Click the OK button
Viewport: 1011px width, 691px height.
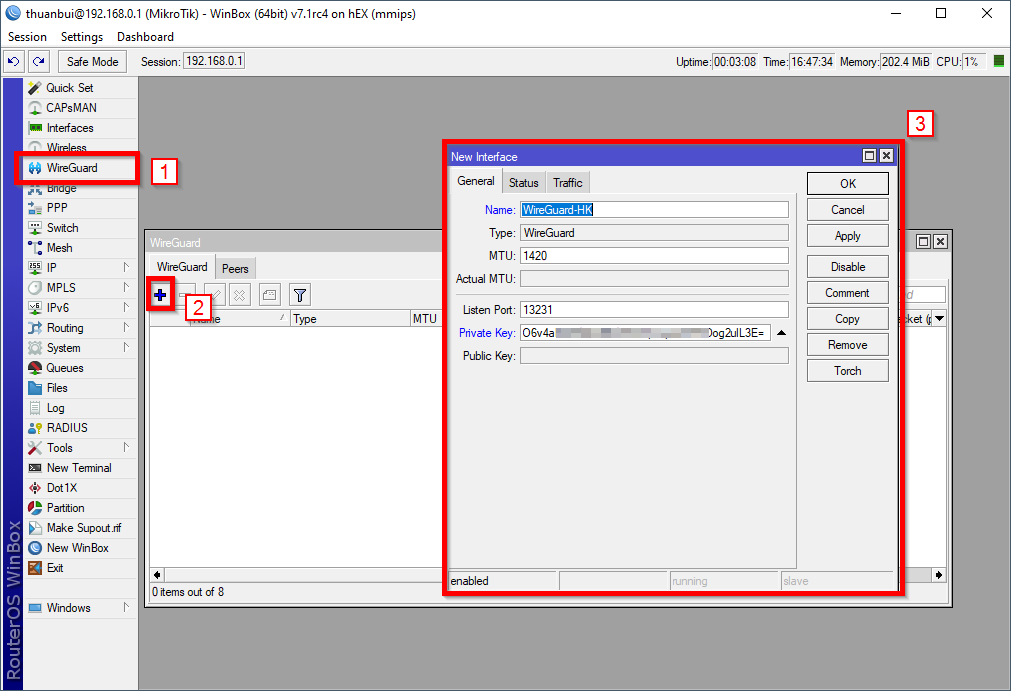click(x=847, y=184)
